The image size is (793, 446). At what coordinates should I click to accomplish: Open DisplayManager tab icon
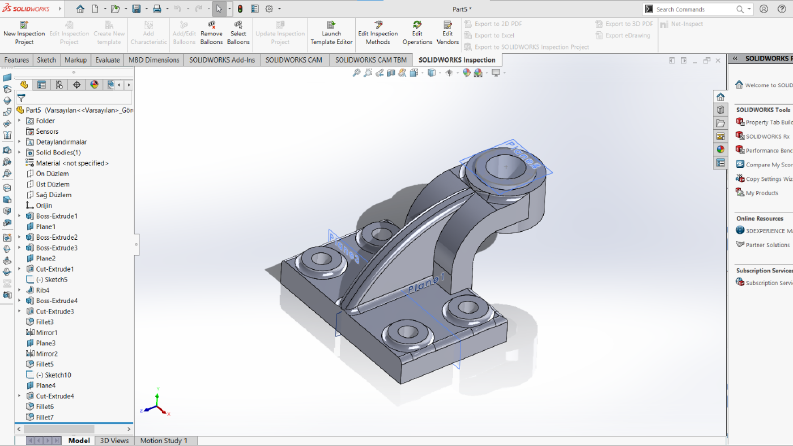94,85
